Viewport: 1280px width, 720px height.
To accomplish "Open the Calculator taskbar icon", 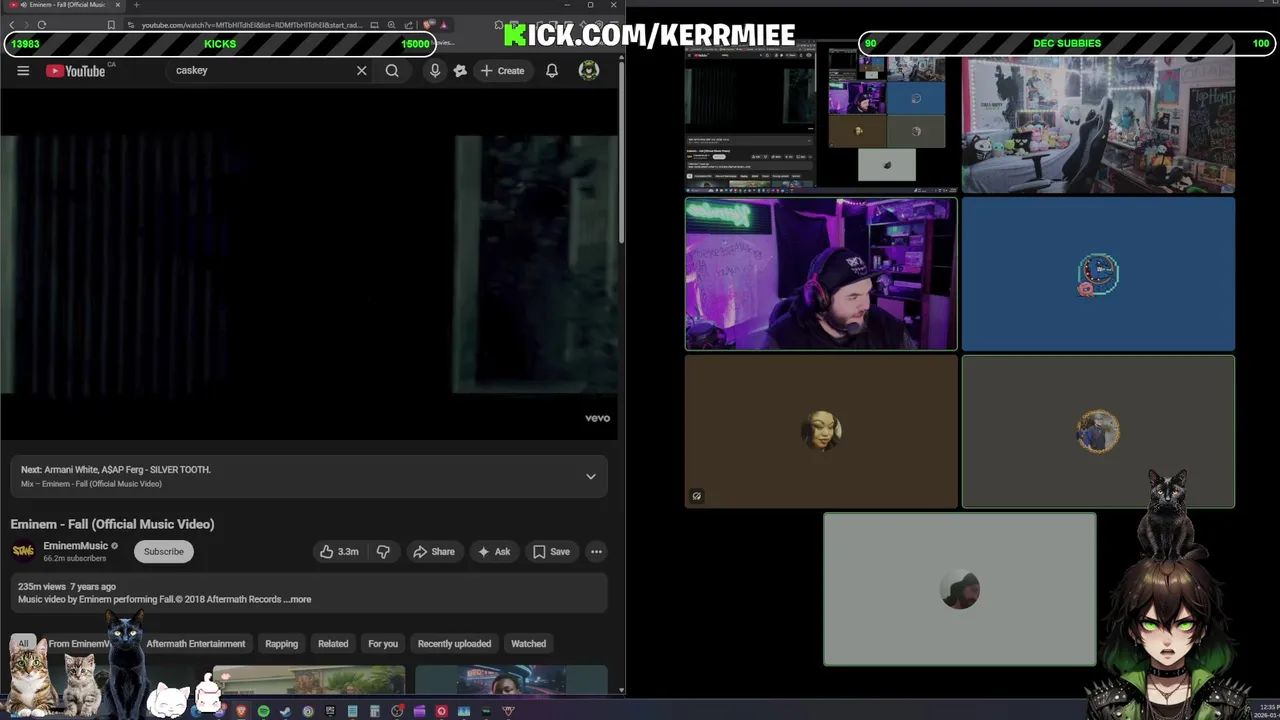I will pos(375,711).
